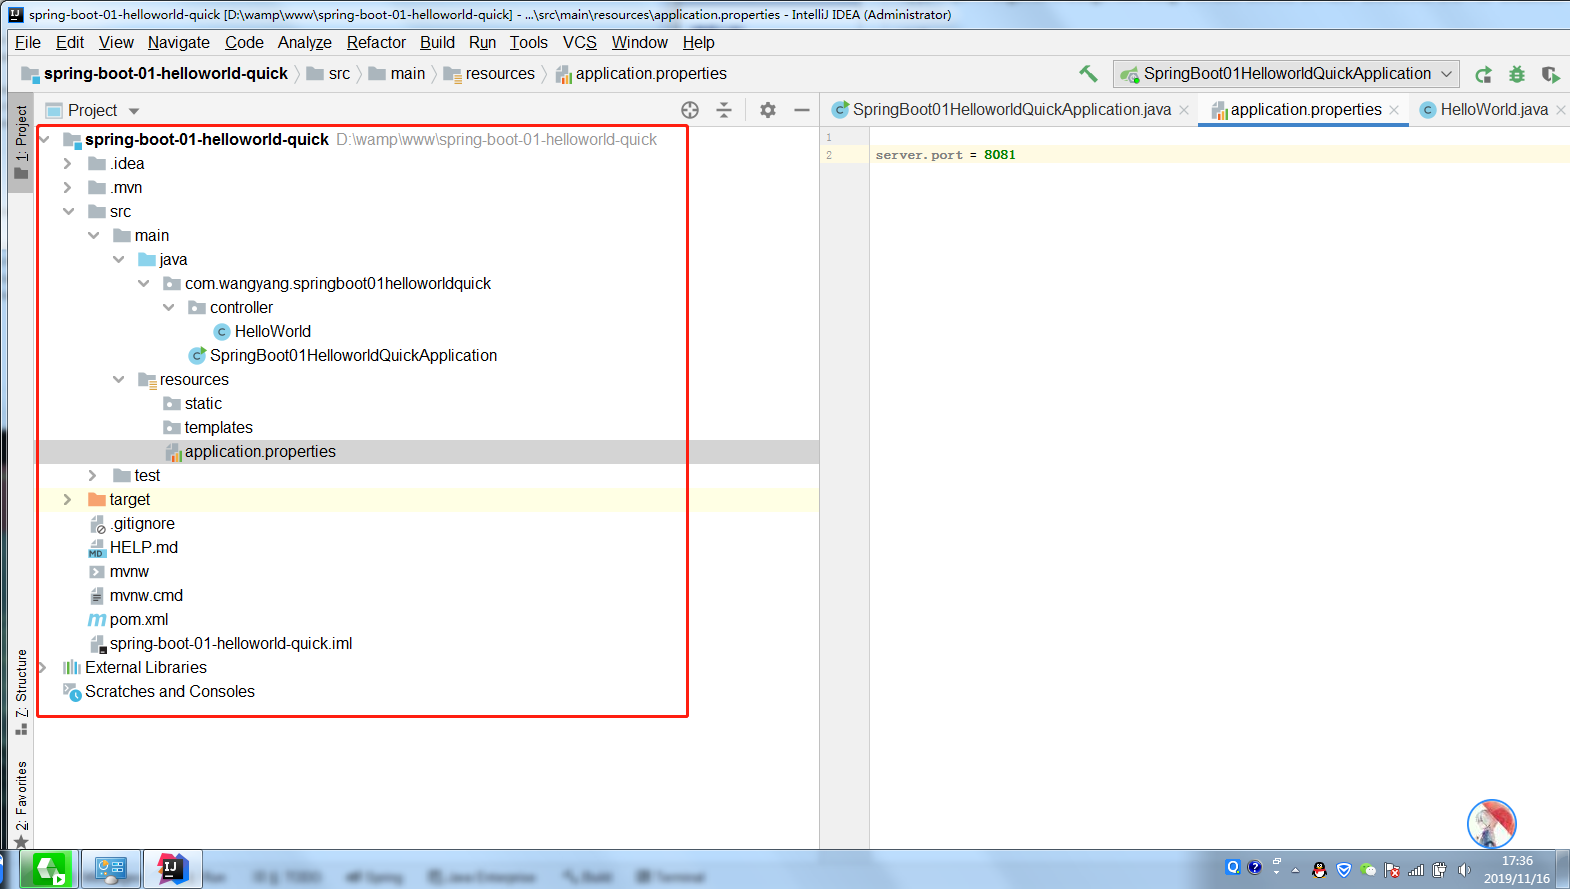Collapse the resources folder arrow
Screen dimensions: 1570x889
point(118,380)
